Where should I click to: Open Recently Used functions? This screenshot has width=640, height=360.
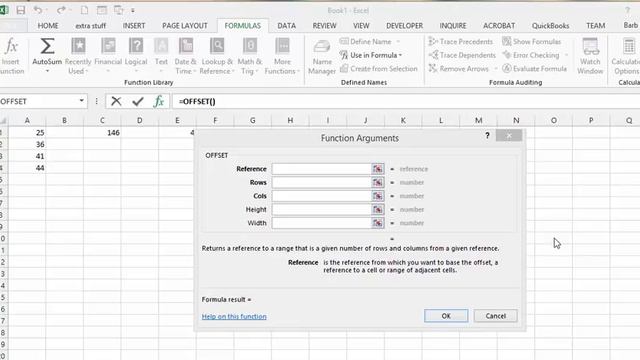click(x=78, y=56)
